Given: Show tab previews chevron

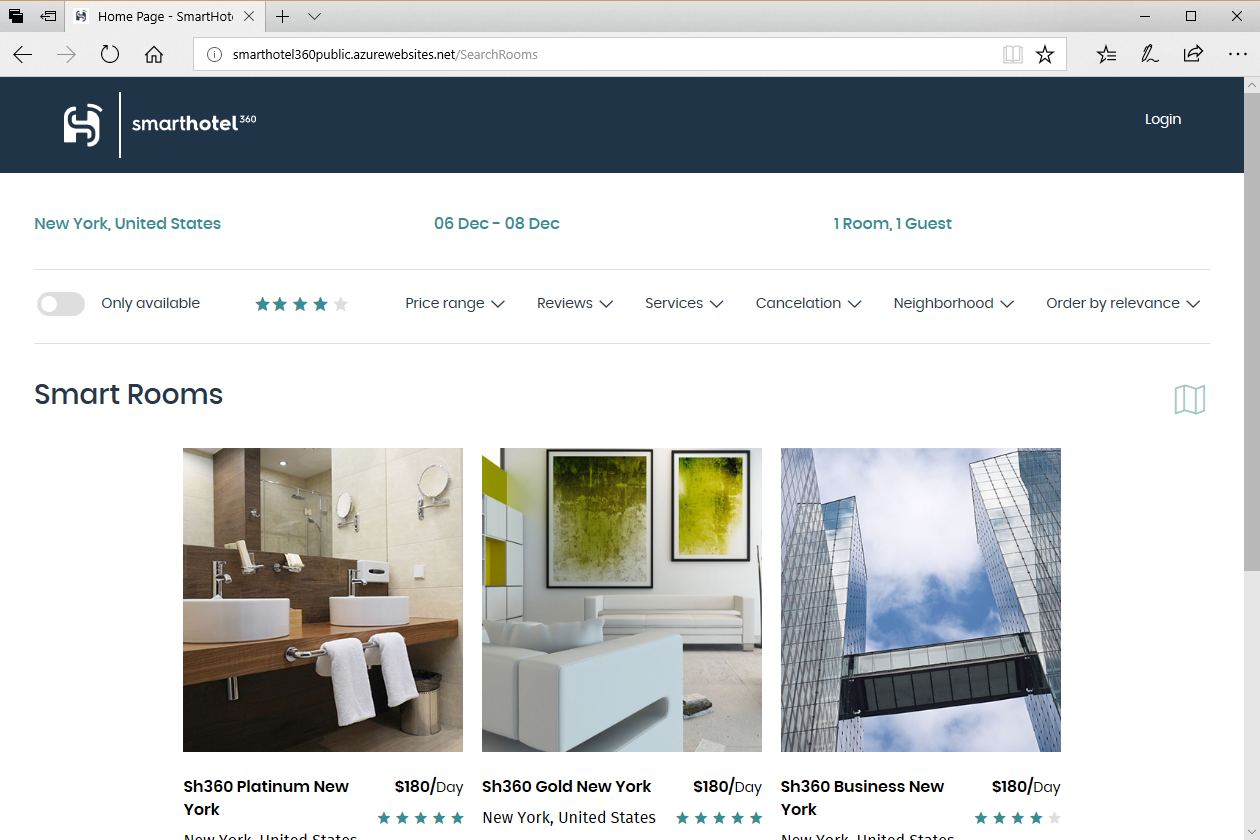Looking at the screenshot, I should point(314,17).
